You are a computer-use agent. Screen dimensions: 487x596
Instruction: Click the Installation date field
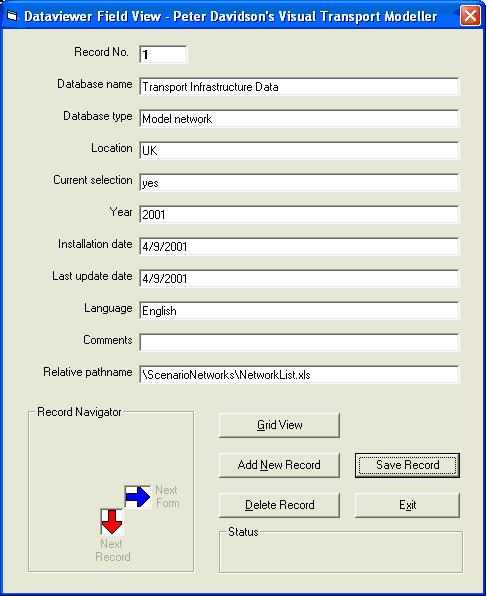[x=299, y=247]
